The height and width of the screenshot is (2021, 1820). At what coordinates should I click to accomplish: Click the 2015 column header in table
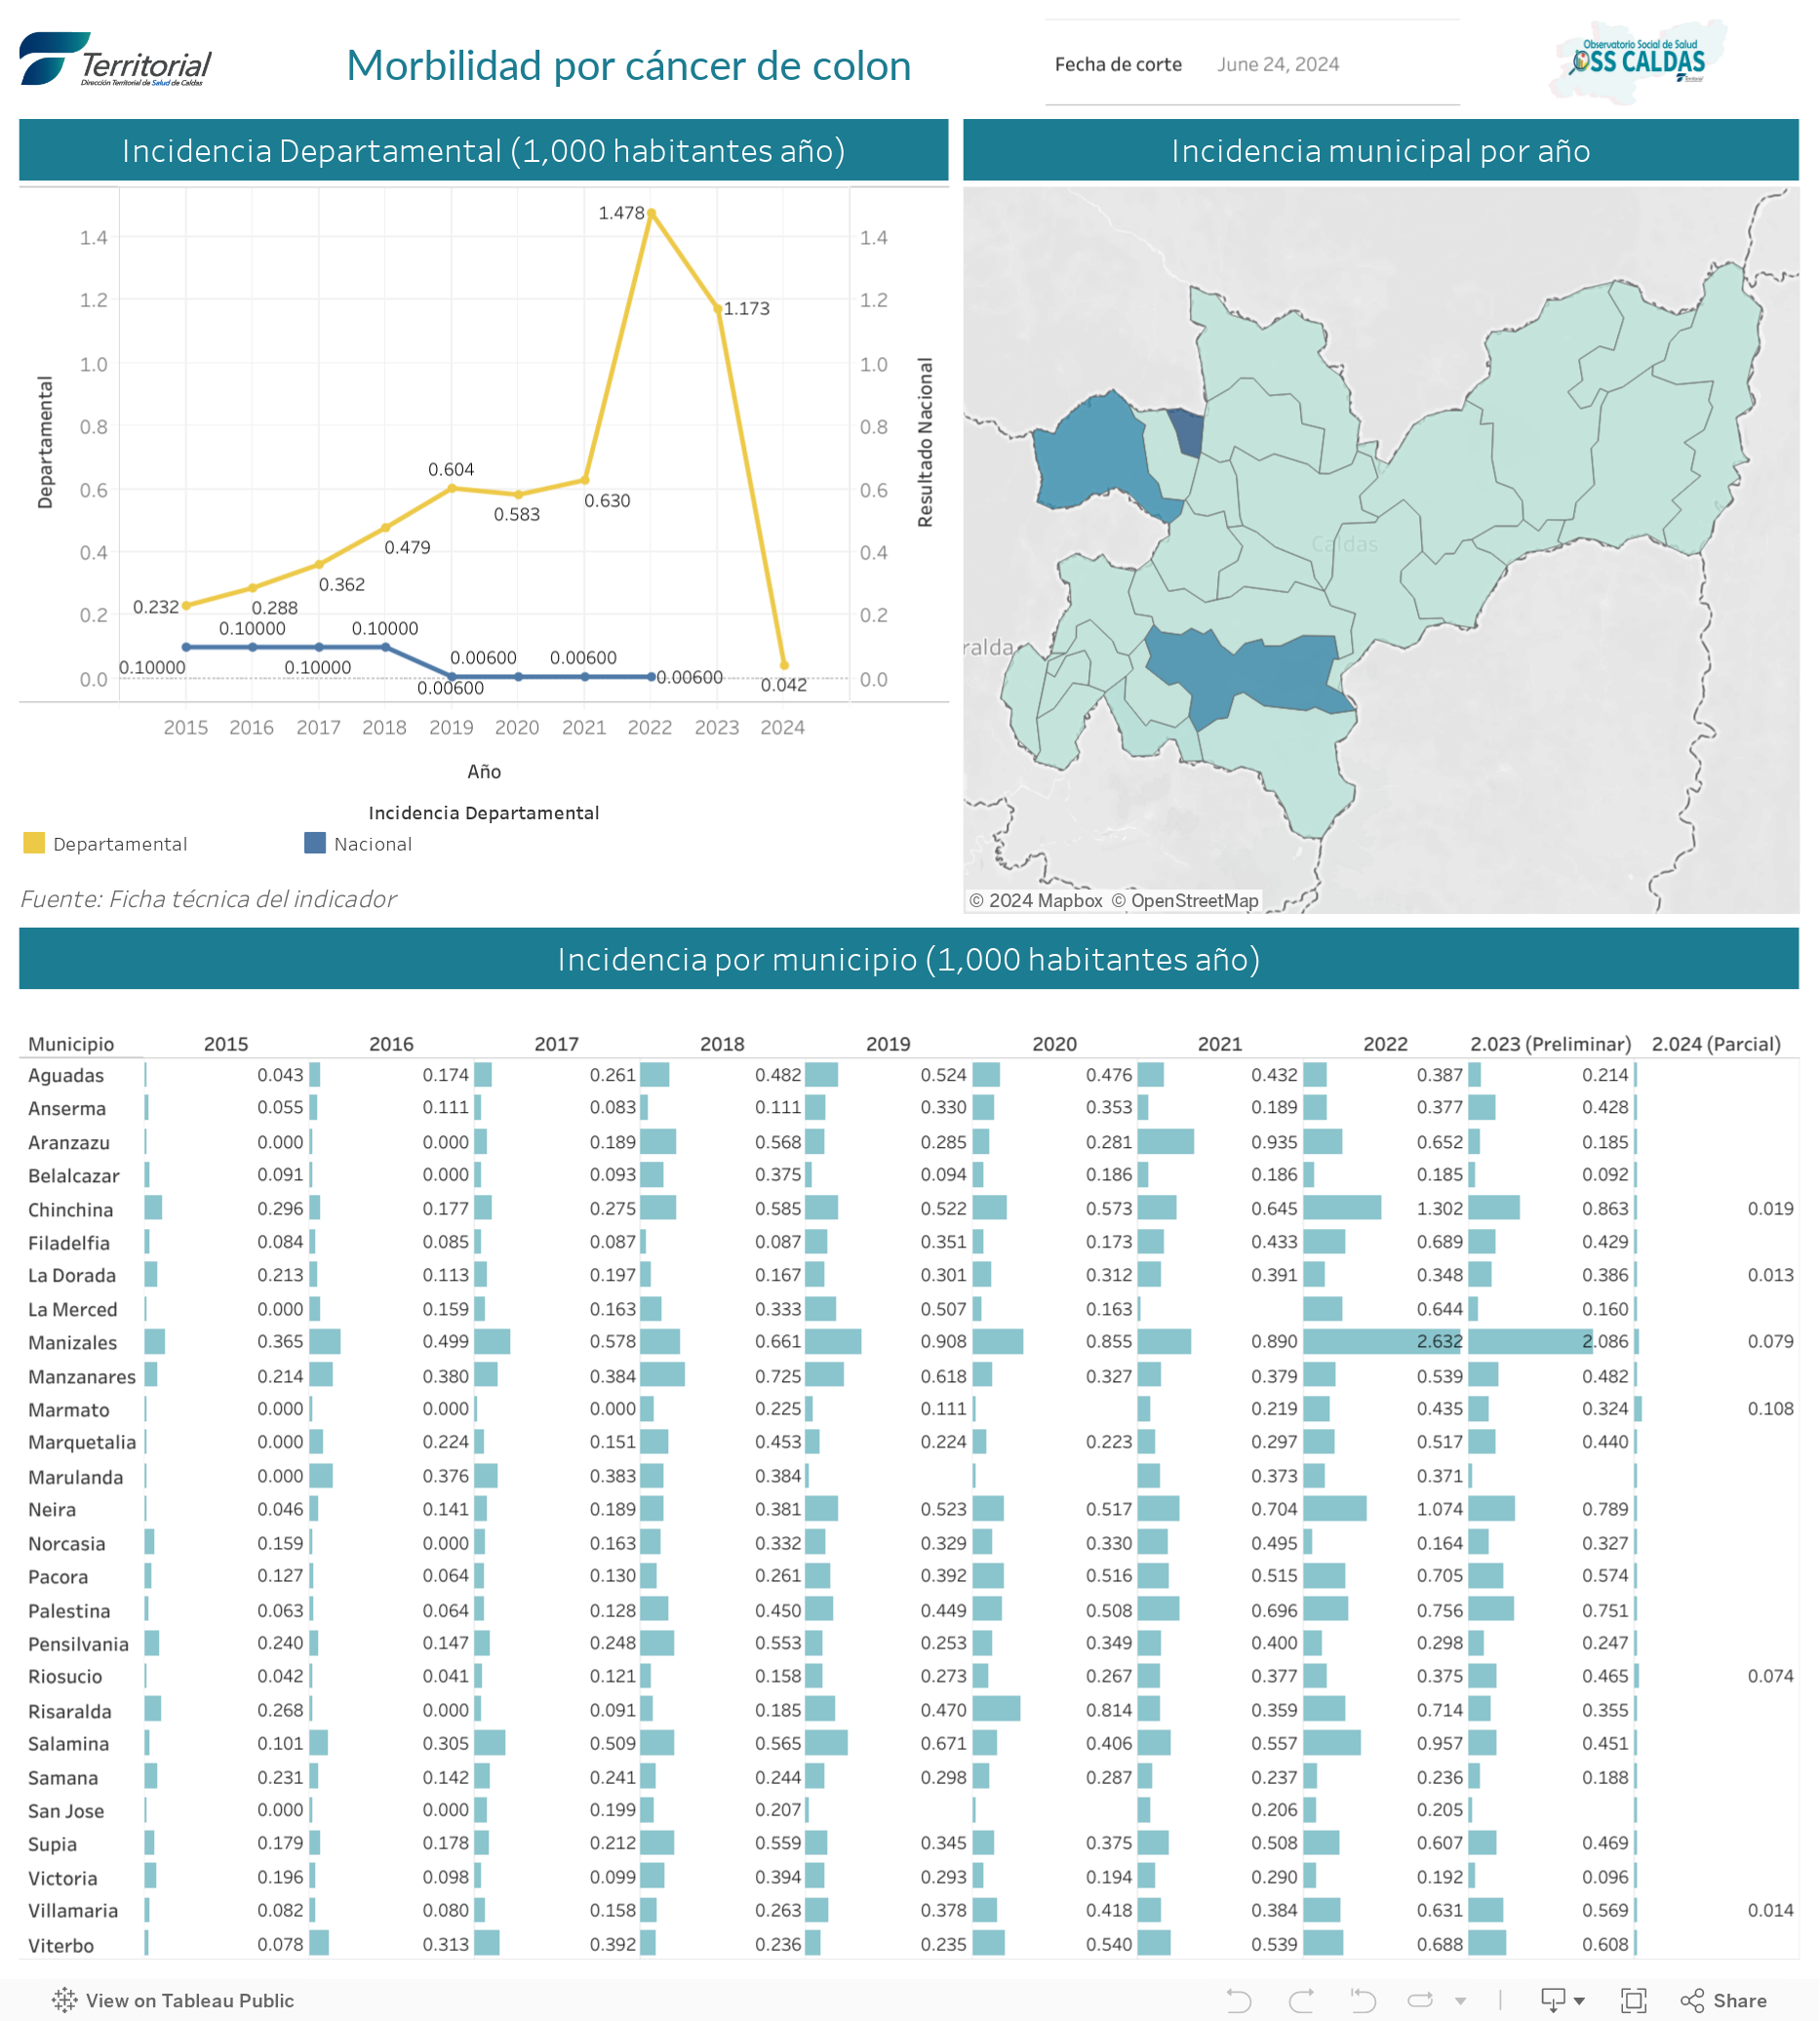(x=226, y=1043)
